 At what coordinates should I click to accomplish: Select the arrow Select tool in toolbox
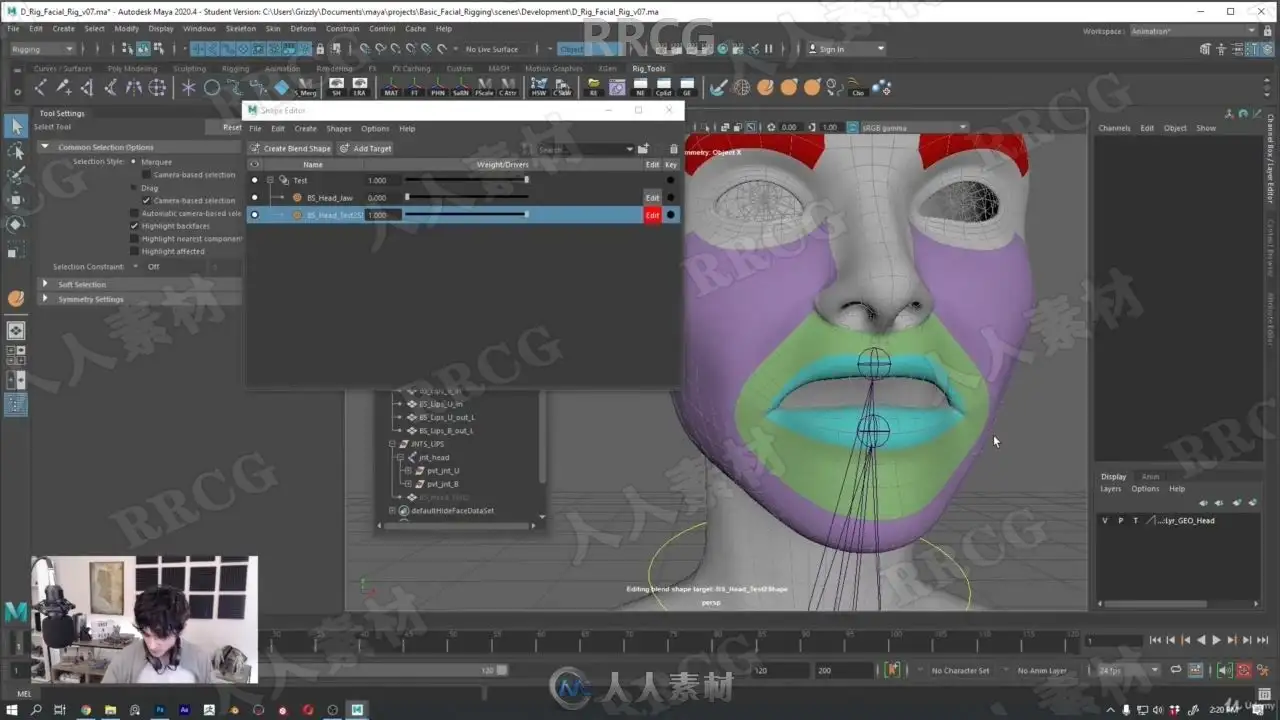[x=16, y=126]
